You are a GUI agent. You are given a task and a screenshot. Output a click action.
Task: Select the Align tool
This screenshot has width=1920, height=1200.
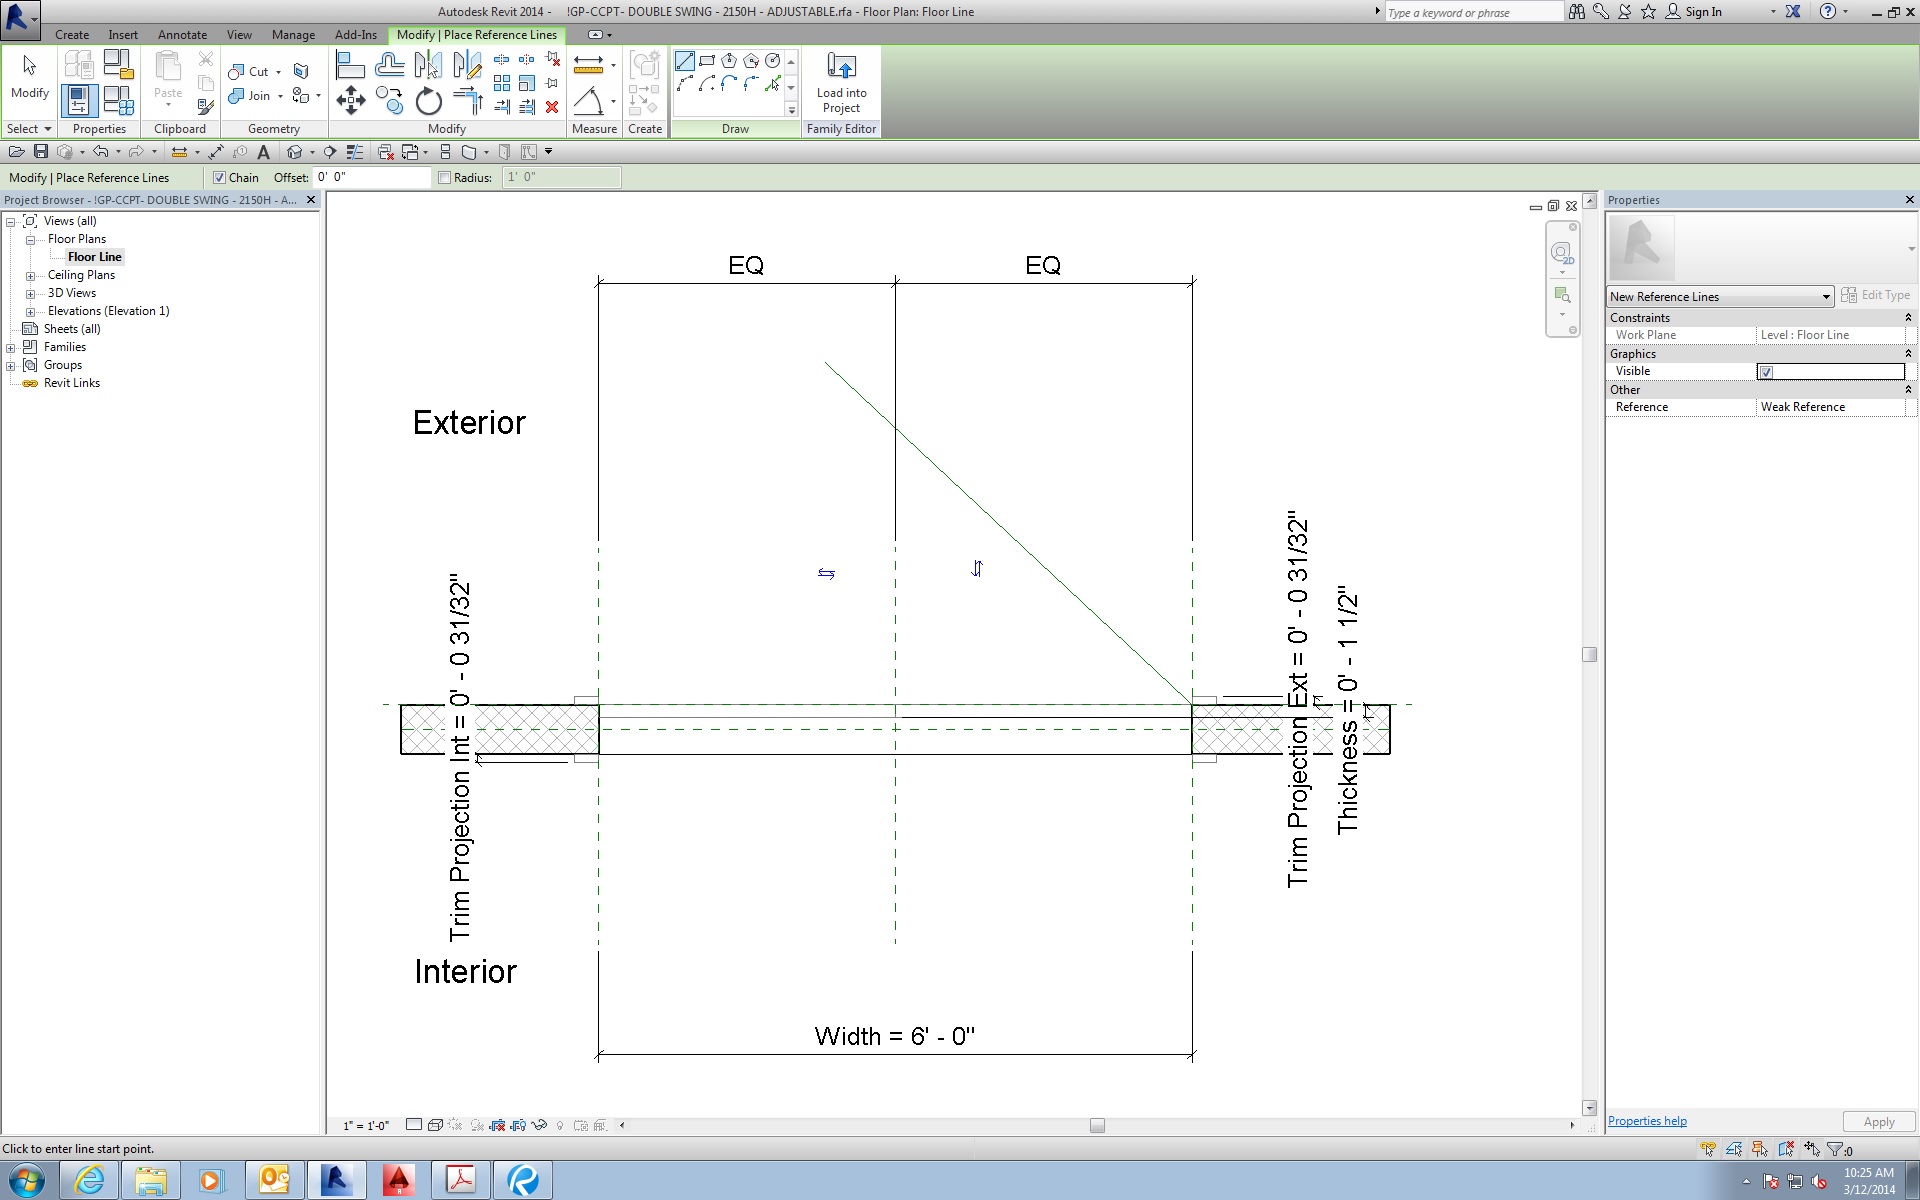click(350, 66)
